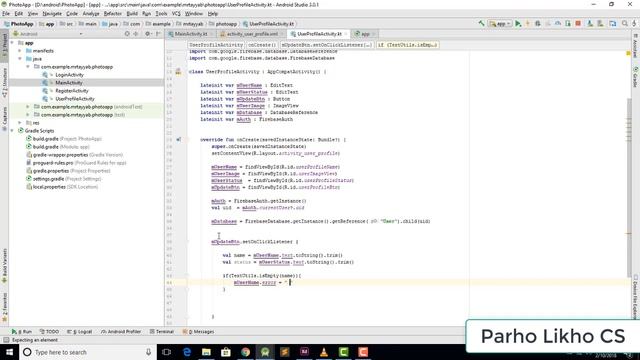The image size is (640, 360).
Task: Expand the res folder
Action: coord(20,122)
